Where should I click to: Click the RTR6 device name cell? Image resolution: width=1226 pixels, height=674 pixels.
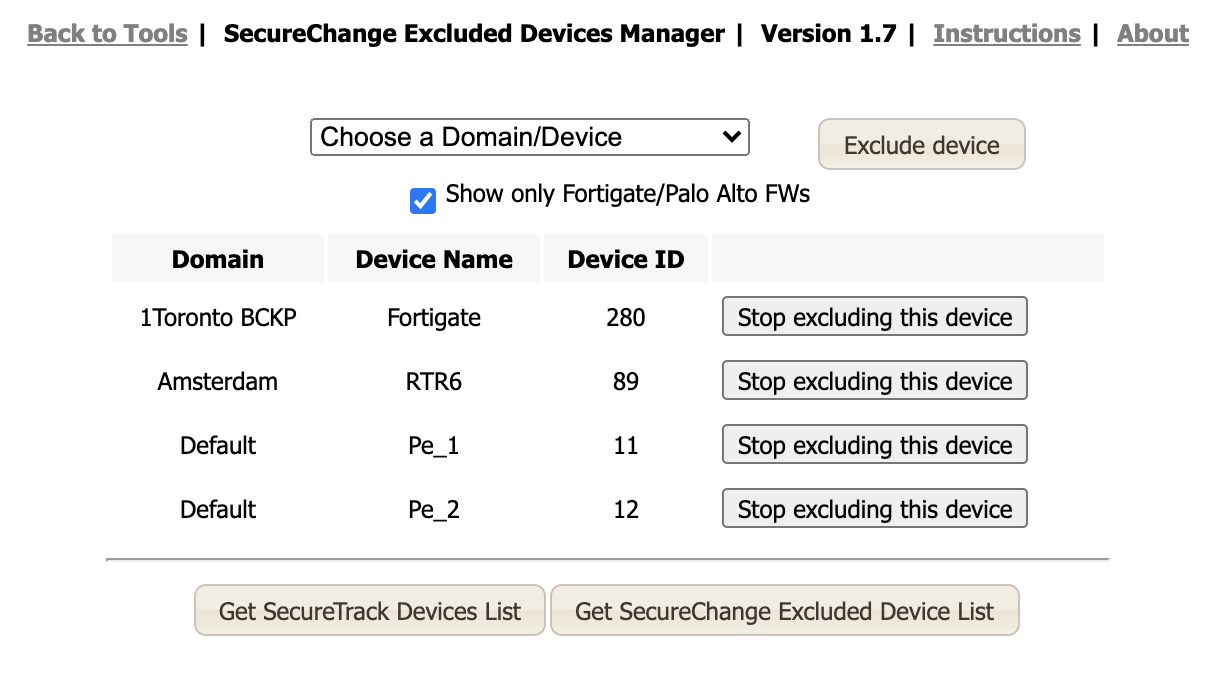(434, 381)
